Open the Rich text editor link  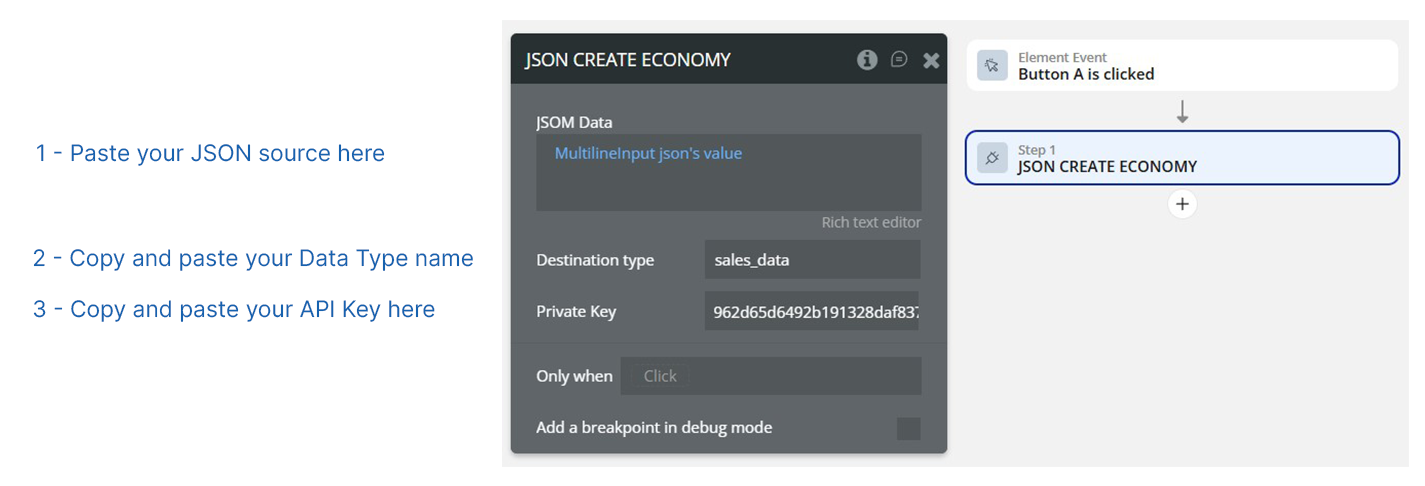pos(871,222)
